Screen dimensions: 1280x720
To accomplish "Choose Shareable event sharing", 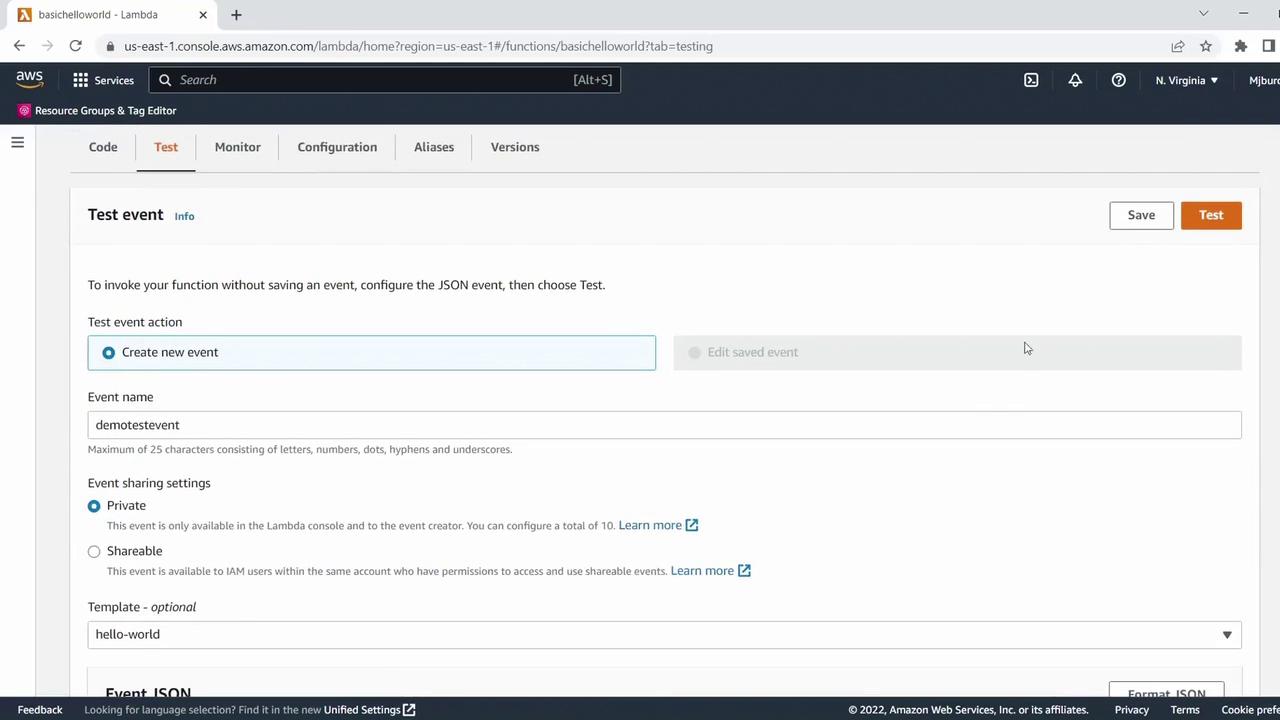I will tap(94, 552).
